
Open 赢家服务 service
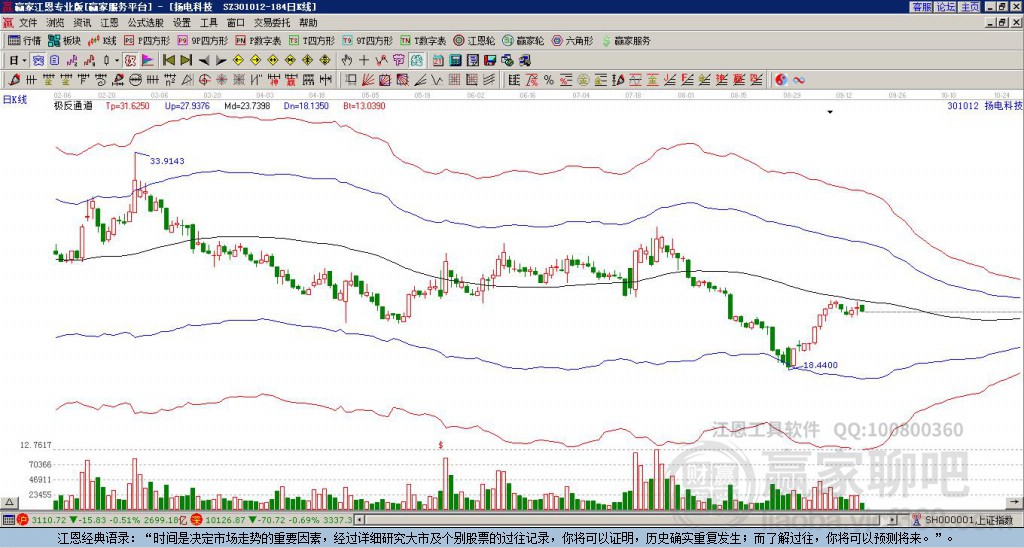pos(626,40)
